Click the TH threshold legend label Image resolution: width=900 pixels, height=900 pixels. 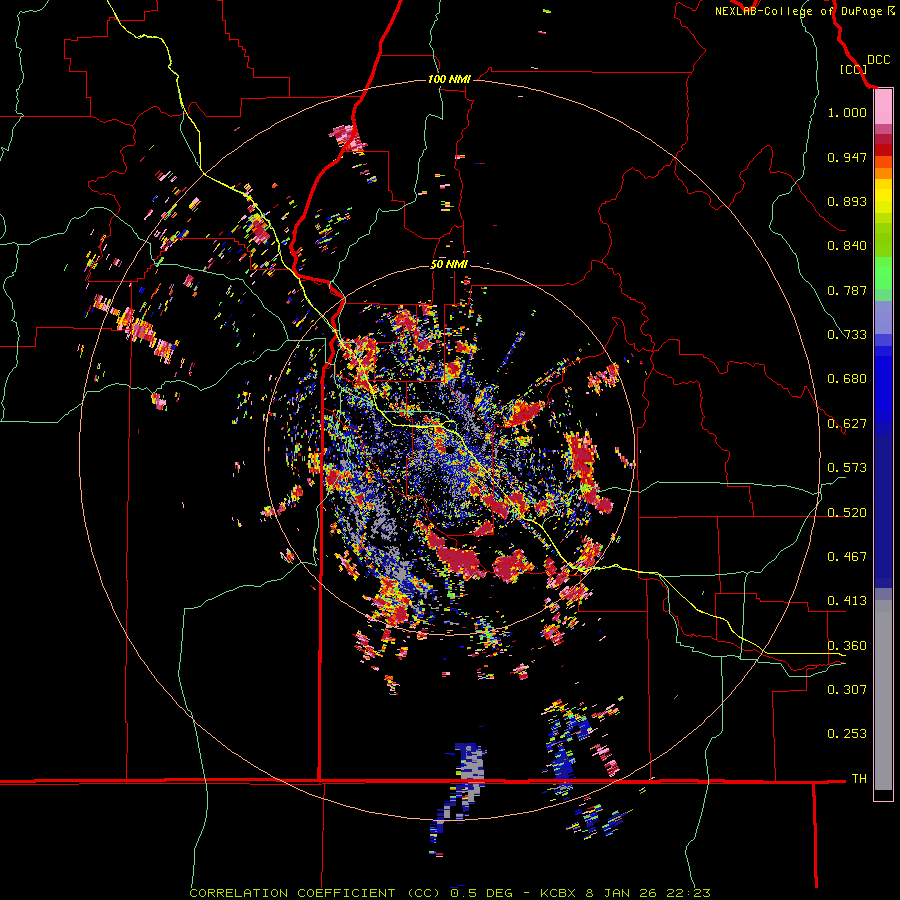click(x=859, y=779)
